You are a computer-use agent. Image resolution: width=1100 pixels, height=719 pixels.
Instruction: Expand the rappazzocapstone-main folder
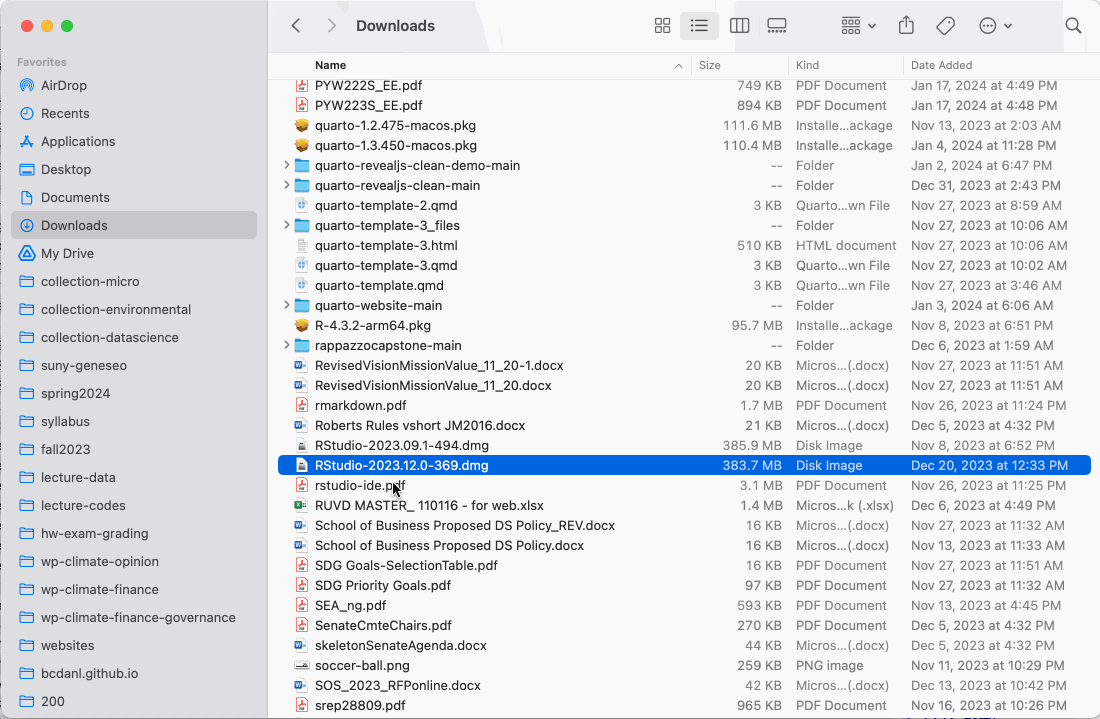click(x=287, y=345)
